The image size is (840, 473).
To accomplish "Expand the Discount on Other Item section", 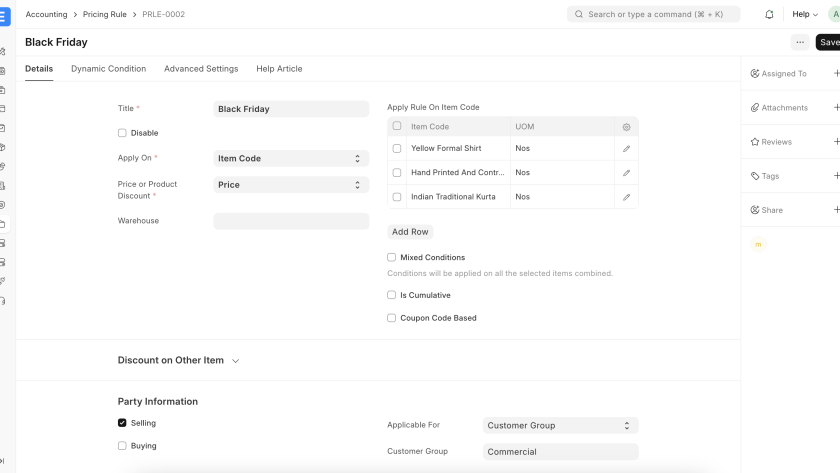I will (x=178, y=360).
